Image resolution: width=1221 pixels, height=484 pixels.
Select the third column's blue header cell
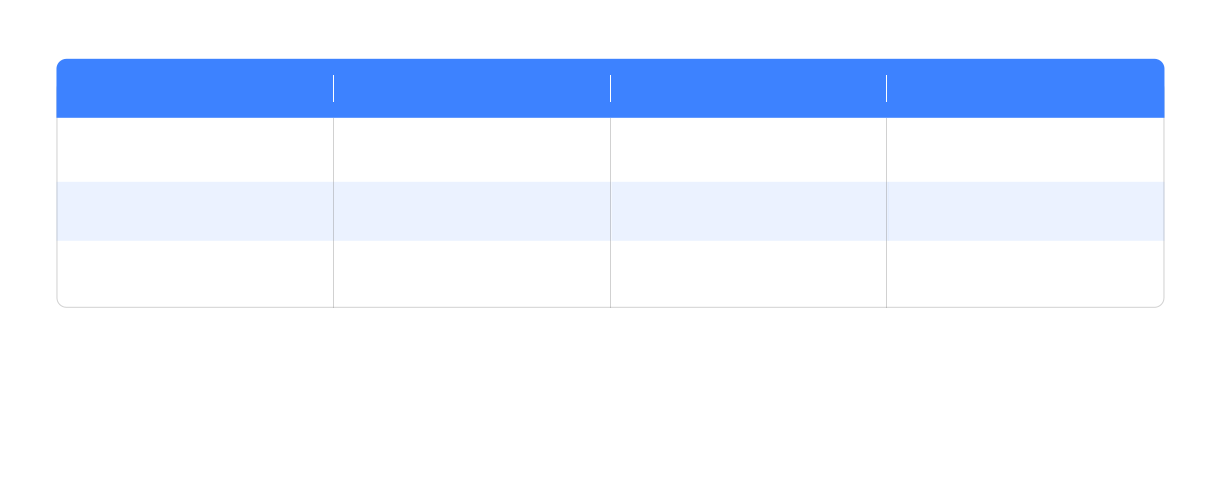tap(748, 88)
